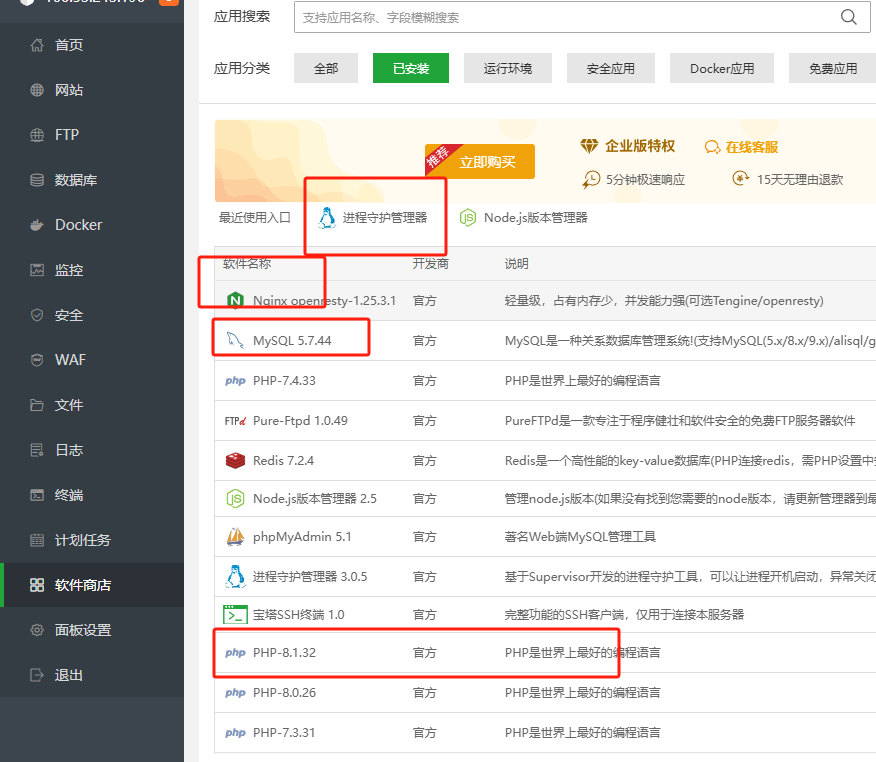This screenshot has height=762, width=876.
Task: Click into the 应用搜索 input field
Action: click(x=582, y=17)
